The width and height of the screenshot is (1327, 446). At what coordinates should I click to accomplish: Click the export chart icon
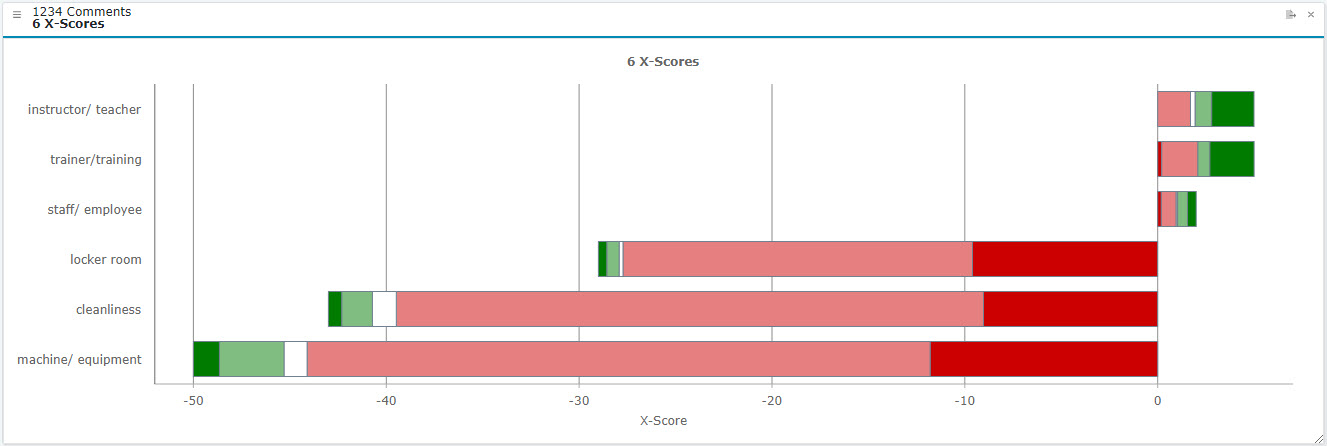[1291, 14]
